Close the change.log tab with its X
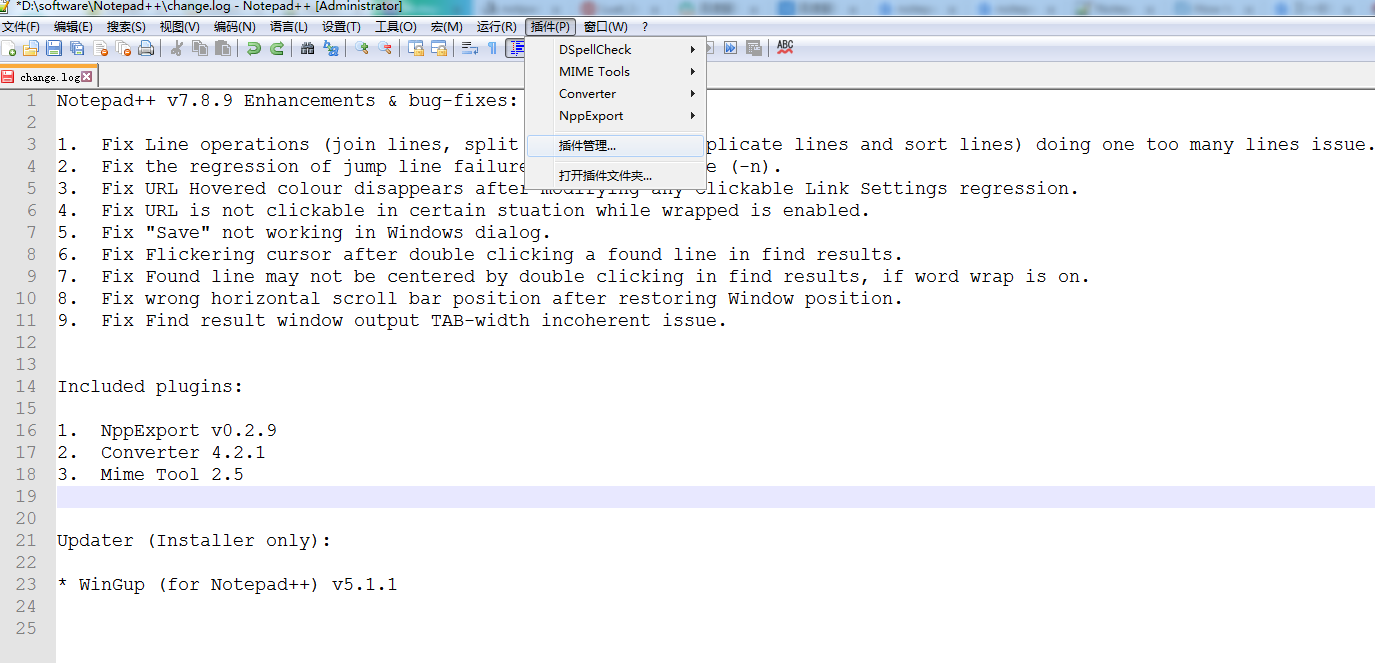Screen dimensions: 1375x663 tap(87, 77)
